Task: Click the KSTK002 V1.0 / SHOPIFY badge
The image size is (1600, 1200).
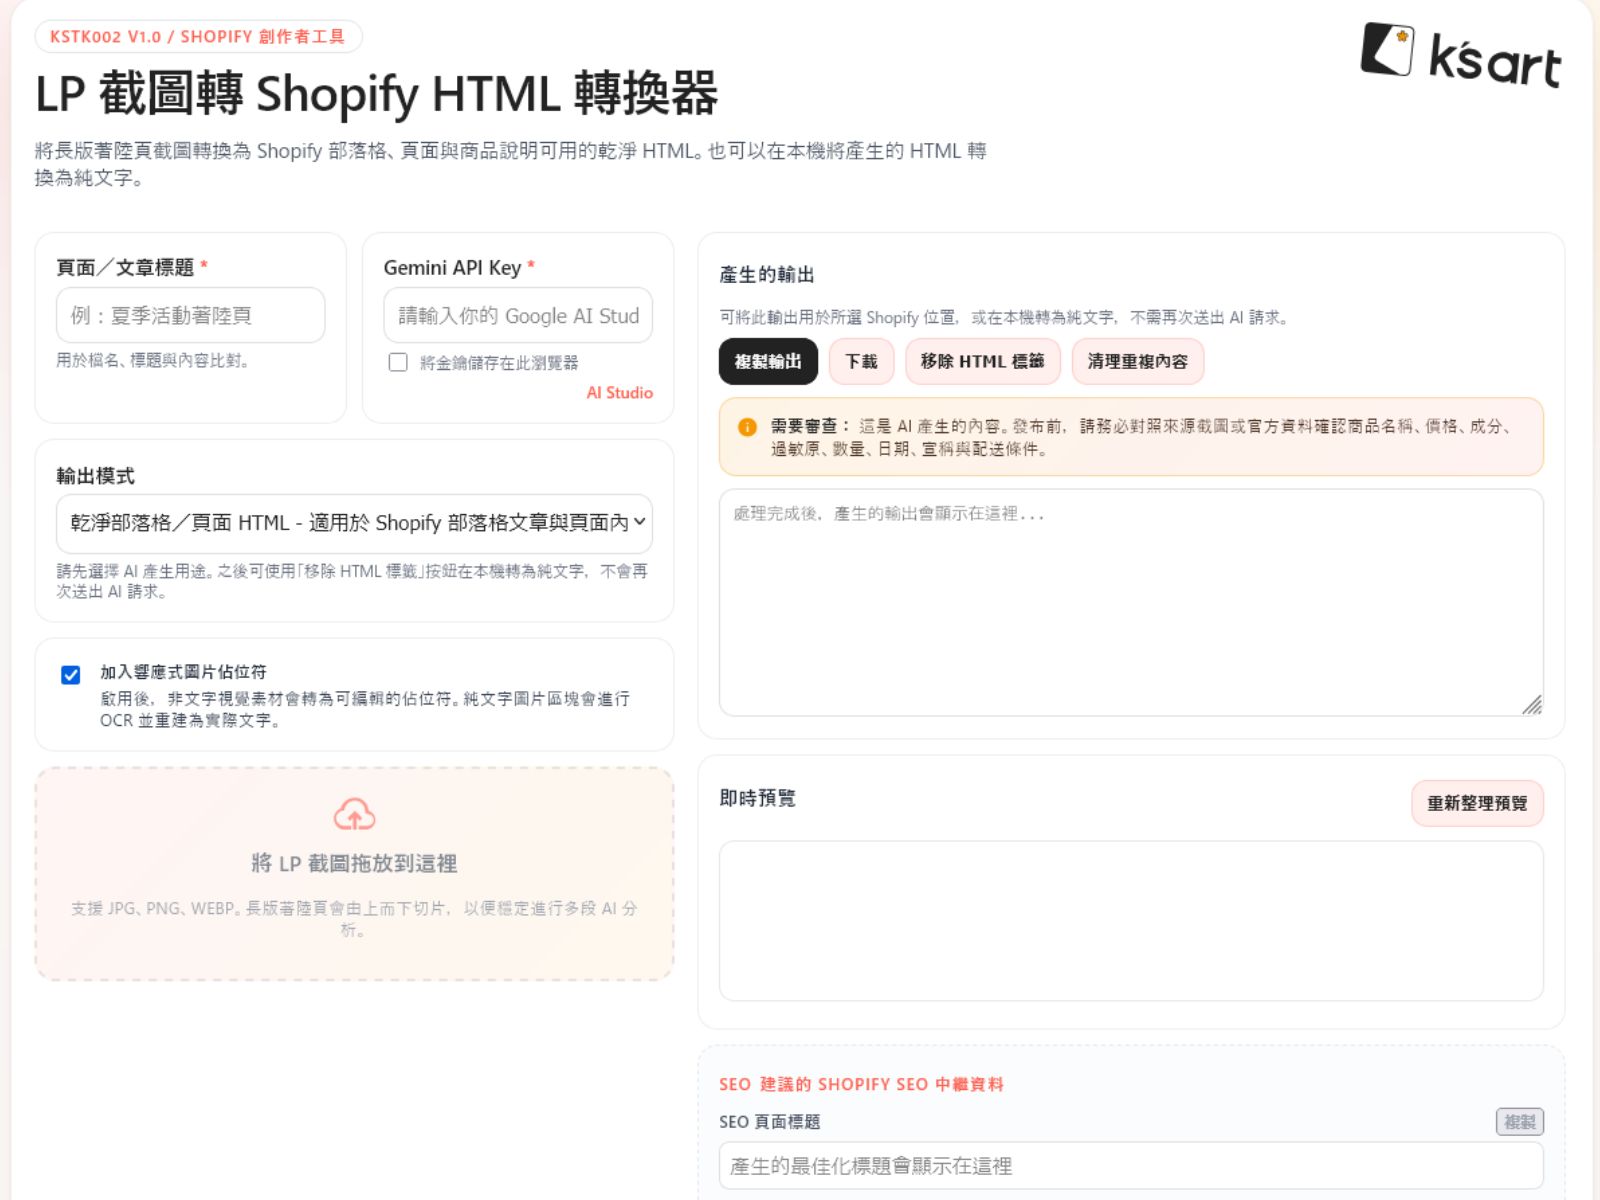Action: tap(198, 37)
